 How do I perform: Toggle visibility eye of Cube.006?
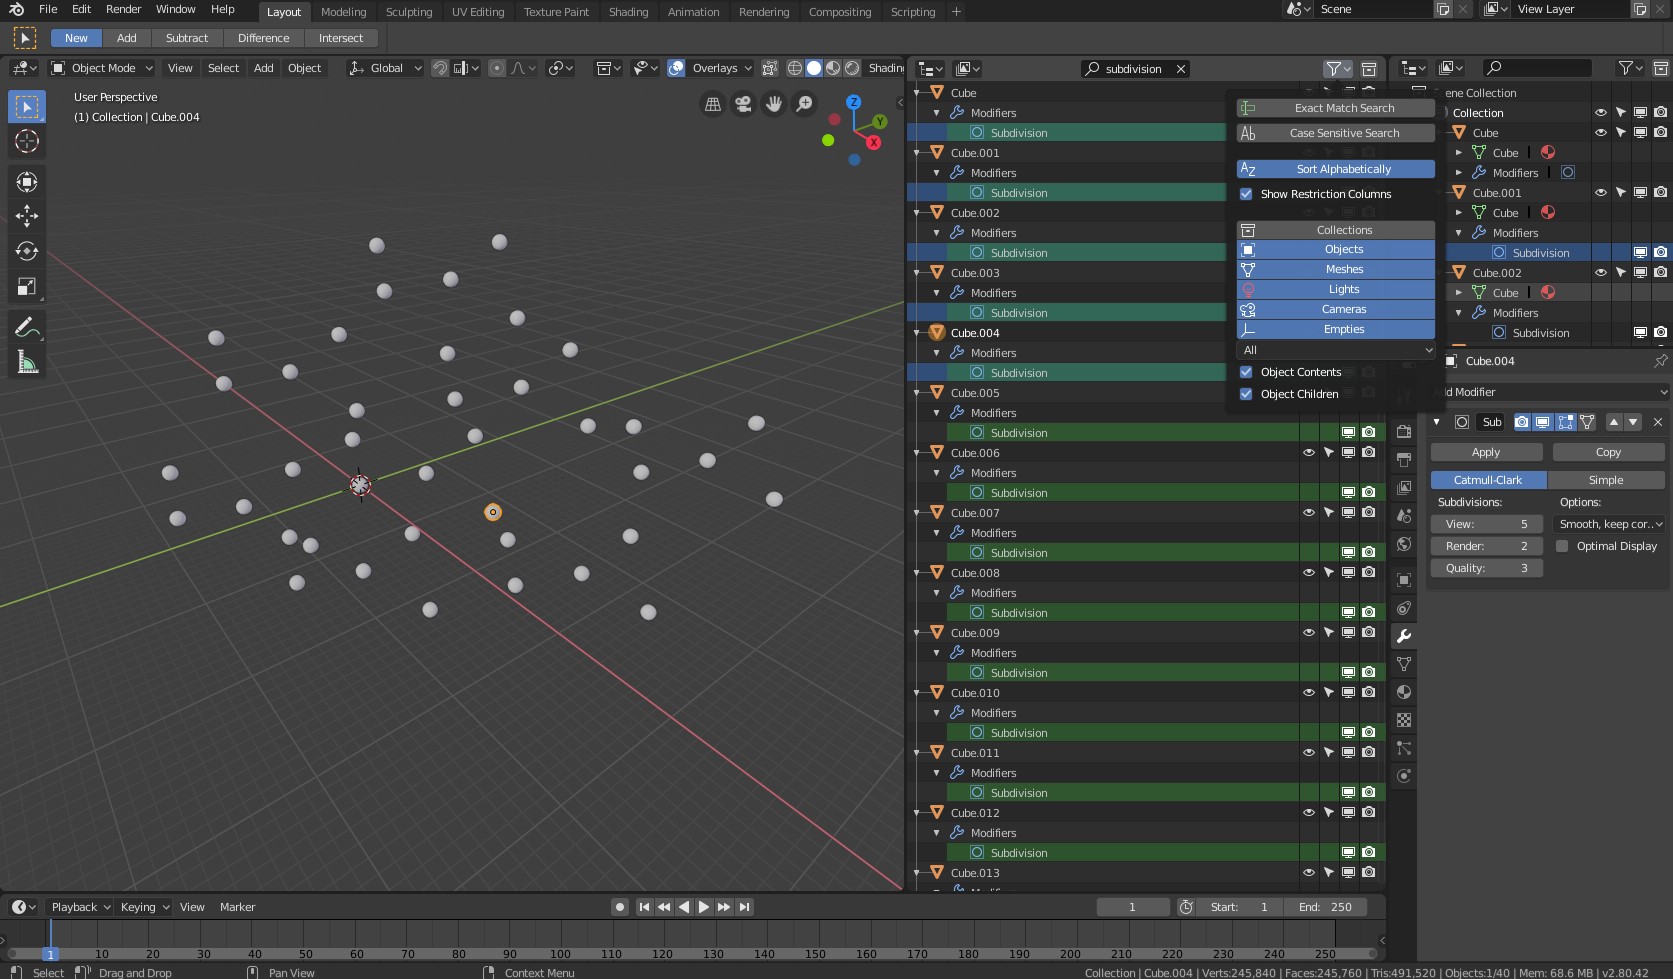click(x=1308, y=453)
